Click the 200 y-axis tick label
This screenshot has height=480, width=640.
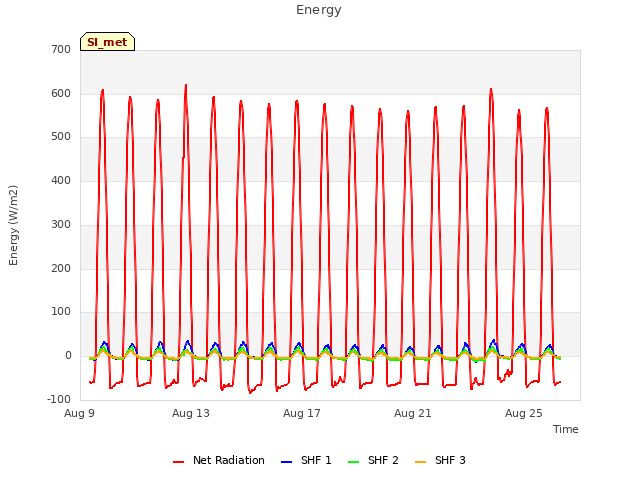tap(61, 268)
